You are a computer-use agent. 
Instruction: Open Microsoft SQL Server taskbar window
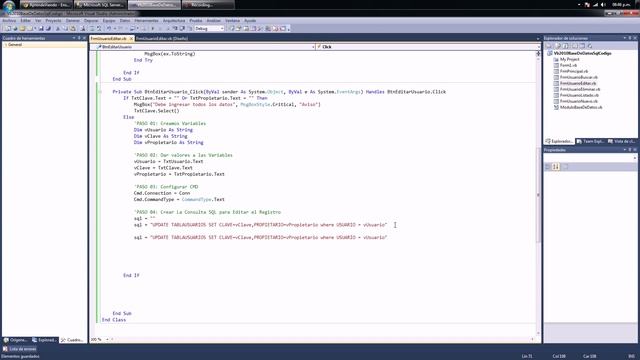pyautogui.click(x=100, y=5)
